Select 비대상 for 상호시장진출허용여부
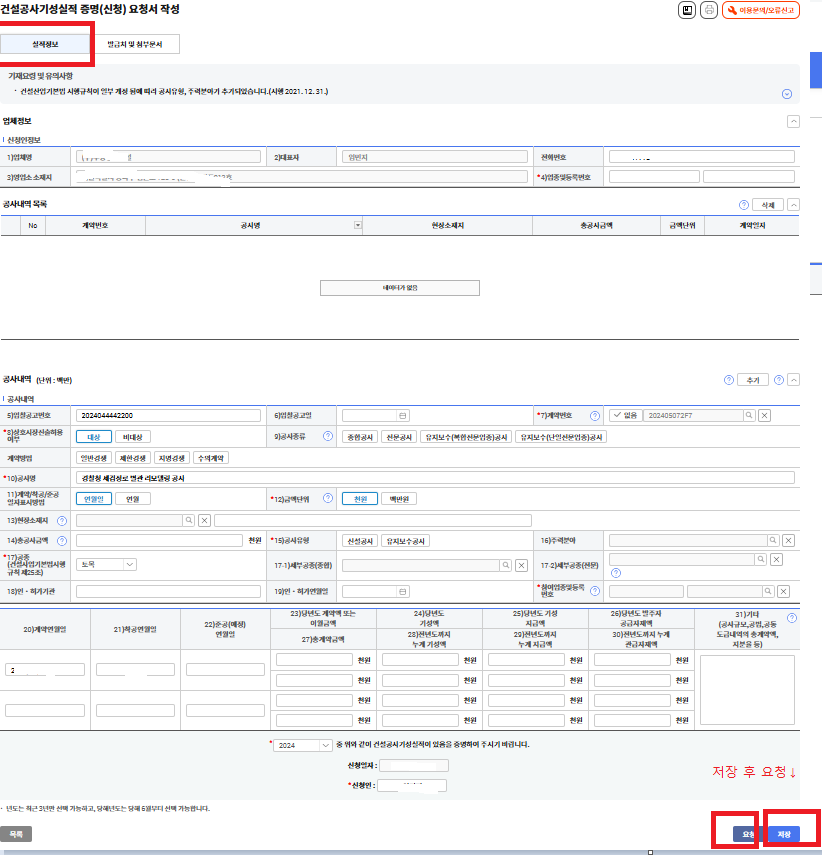Viewport: 822px width, 855px height. [x=133, y=437]
